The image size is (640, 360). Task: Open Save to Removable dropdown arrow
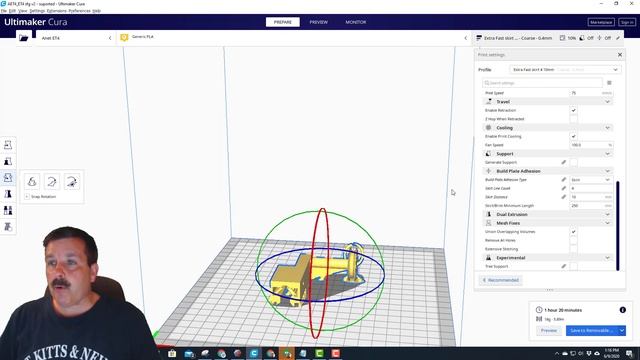pyautogui.click(x=622, y=331)
